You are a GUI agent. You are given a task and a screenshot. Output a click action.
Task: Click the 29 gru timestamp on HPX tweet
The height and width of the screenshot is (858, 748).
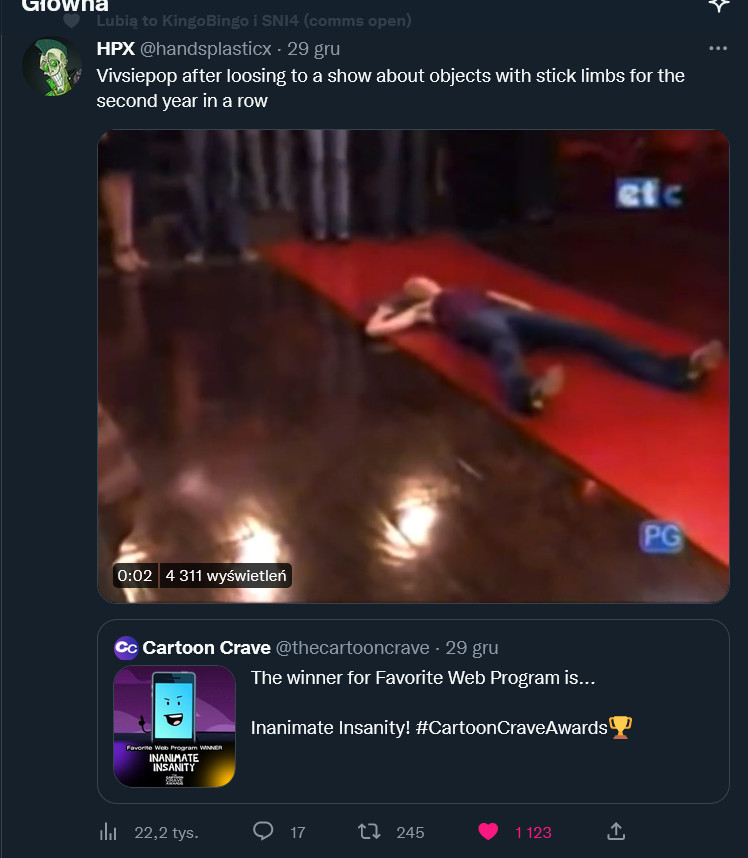tap(313, 48)
